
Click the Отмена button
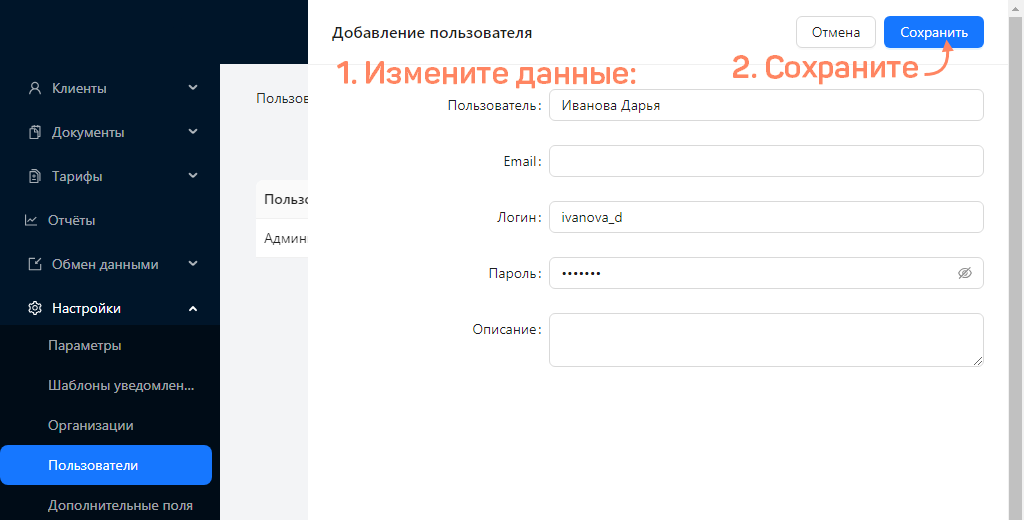click(x=835, y=32)
